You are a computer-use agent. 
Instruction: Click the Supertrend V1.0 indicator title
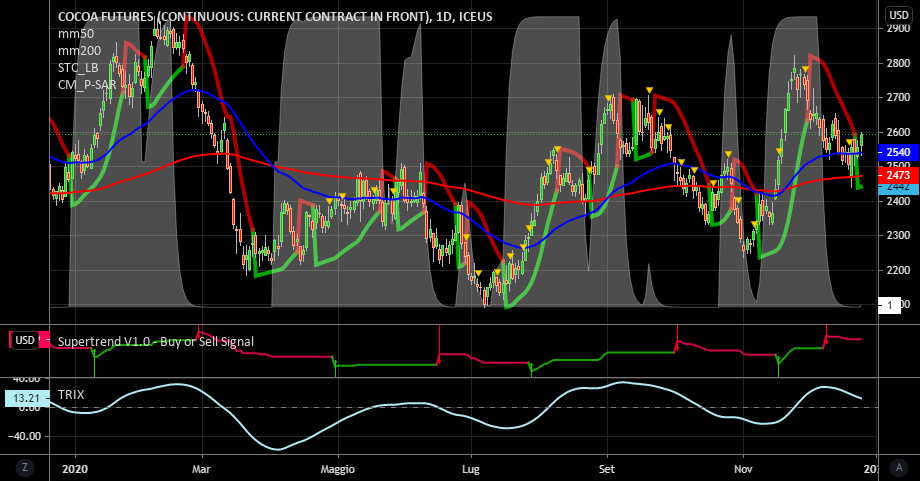pos(155,341)
